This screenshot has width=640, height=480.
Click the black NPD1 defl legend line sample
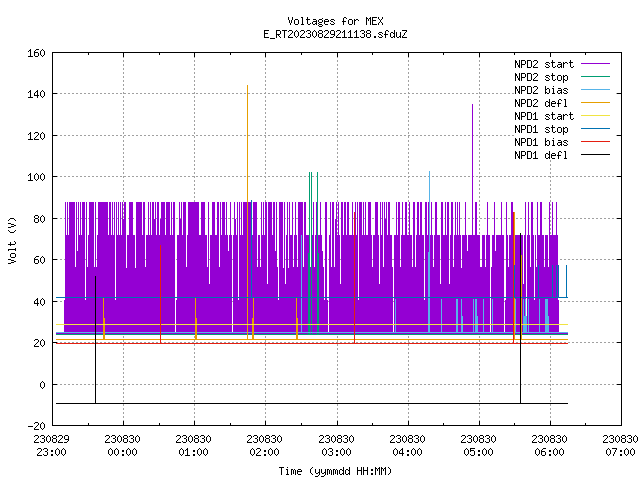coord(595,155)
